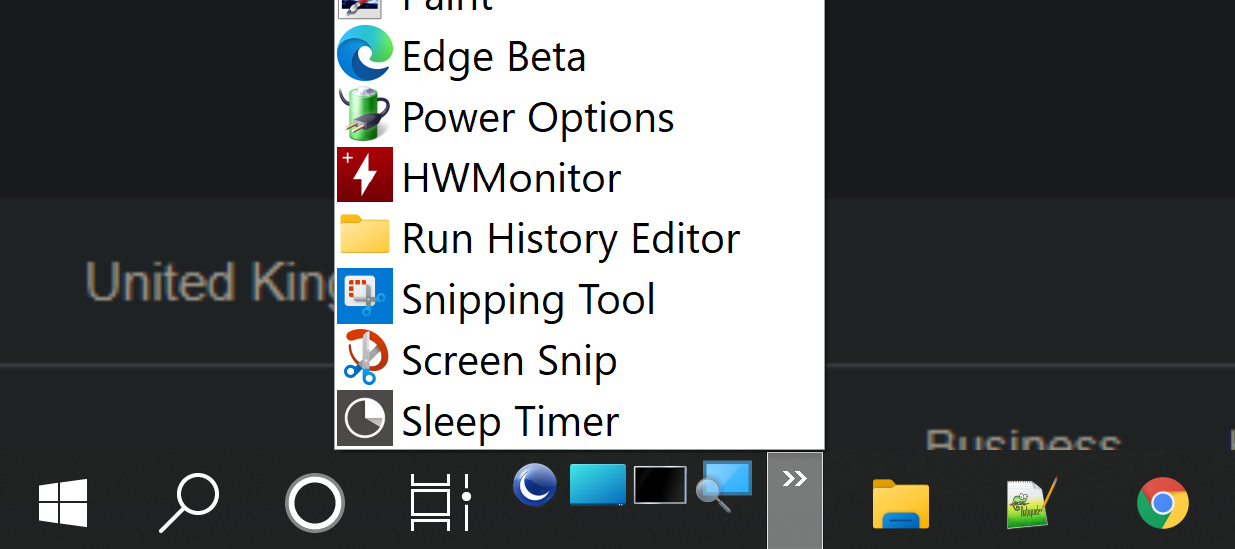Launch the Magnifier monitor toolbar shortcut
Image resolution: width=1235 pixels, height=549 pixels.
click(x=724, y=487)
